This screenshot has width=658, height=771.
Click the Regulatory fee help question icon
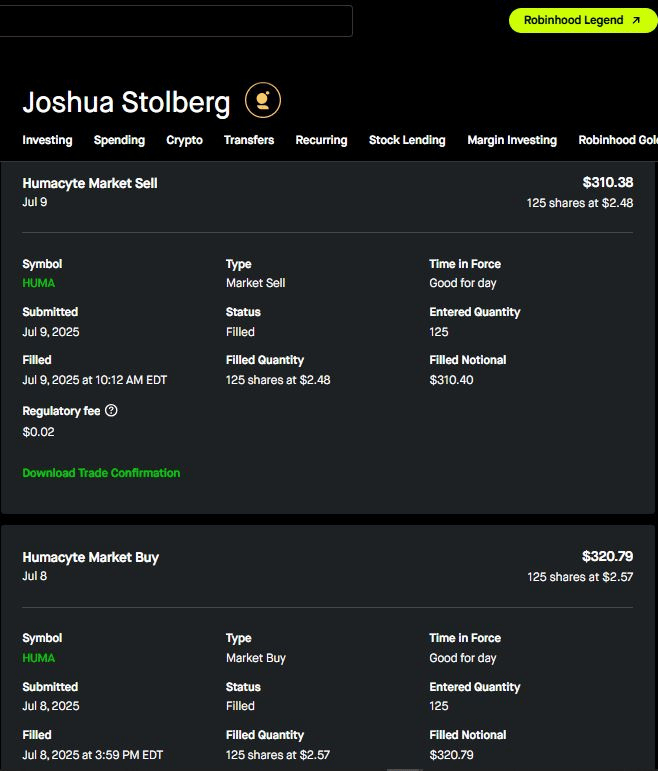[x=111, y=411]
